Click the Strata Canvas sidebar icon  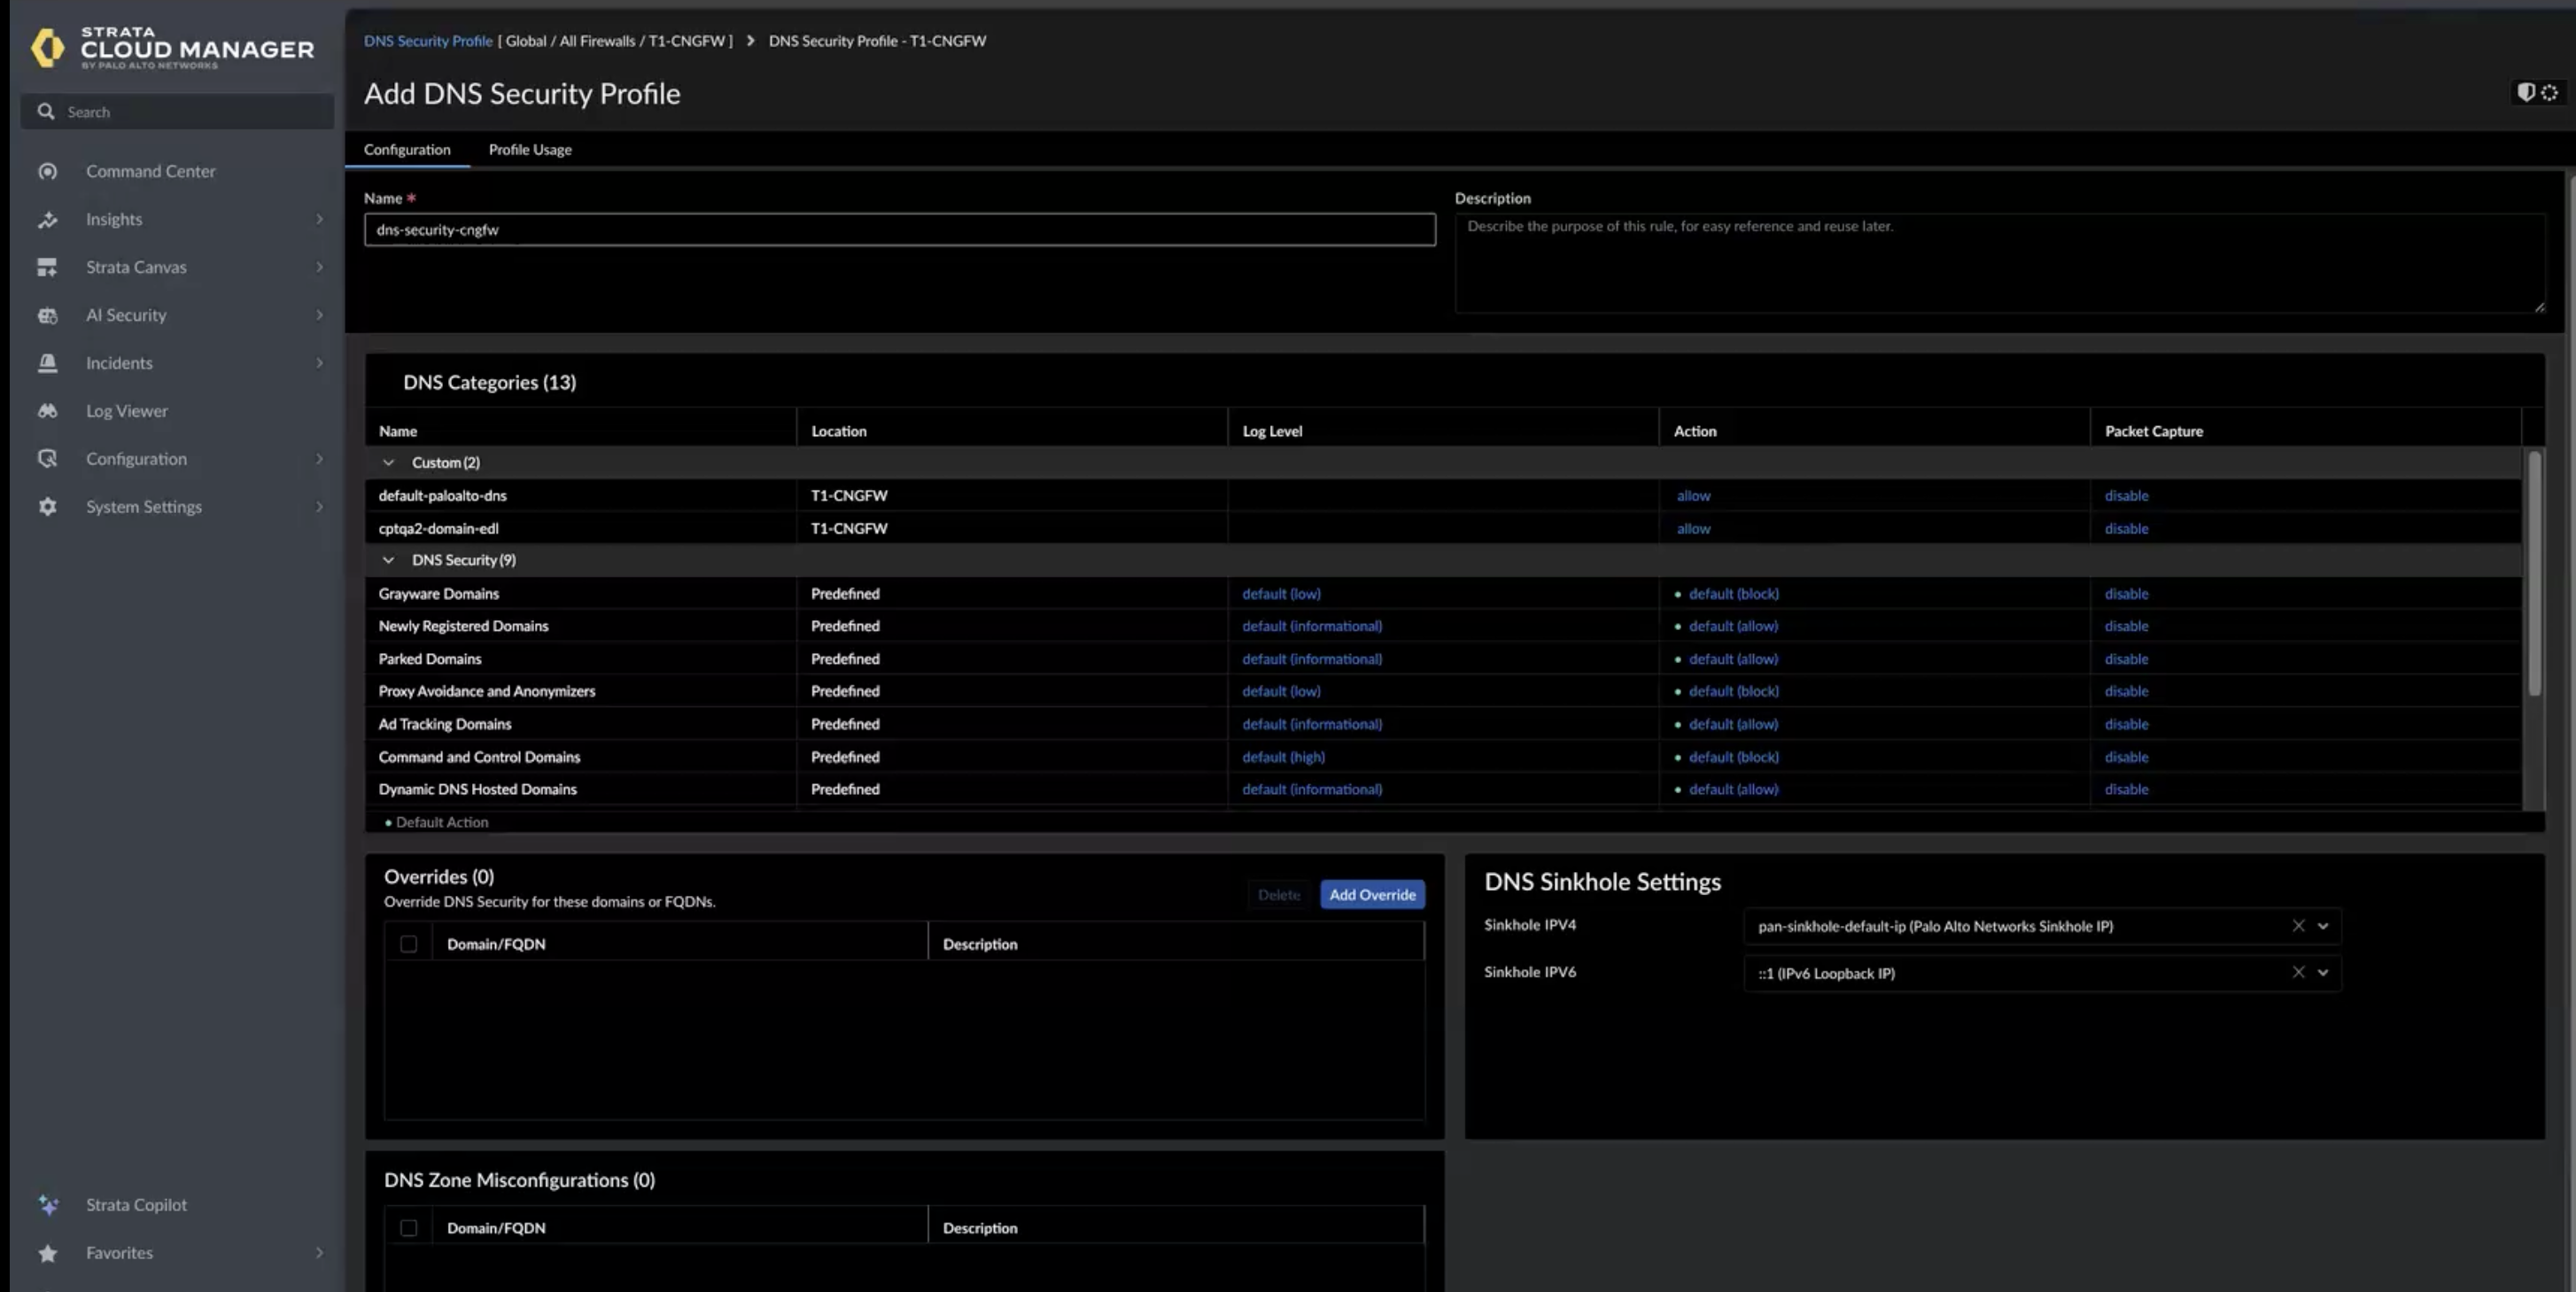click(x=47, y=267)
